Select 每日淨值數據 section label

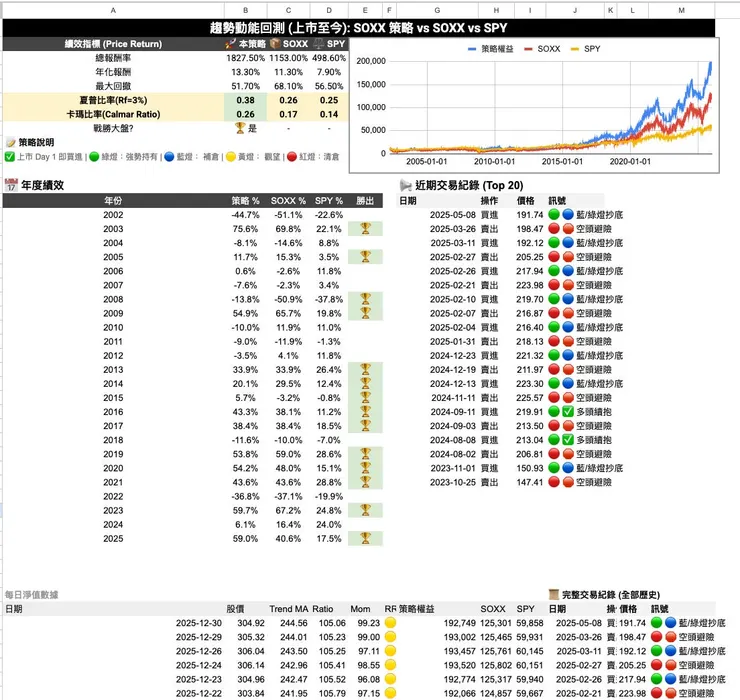tap(32, 595)
